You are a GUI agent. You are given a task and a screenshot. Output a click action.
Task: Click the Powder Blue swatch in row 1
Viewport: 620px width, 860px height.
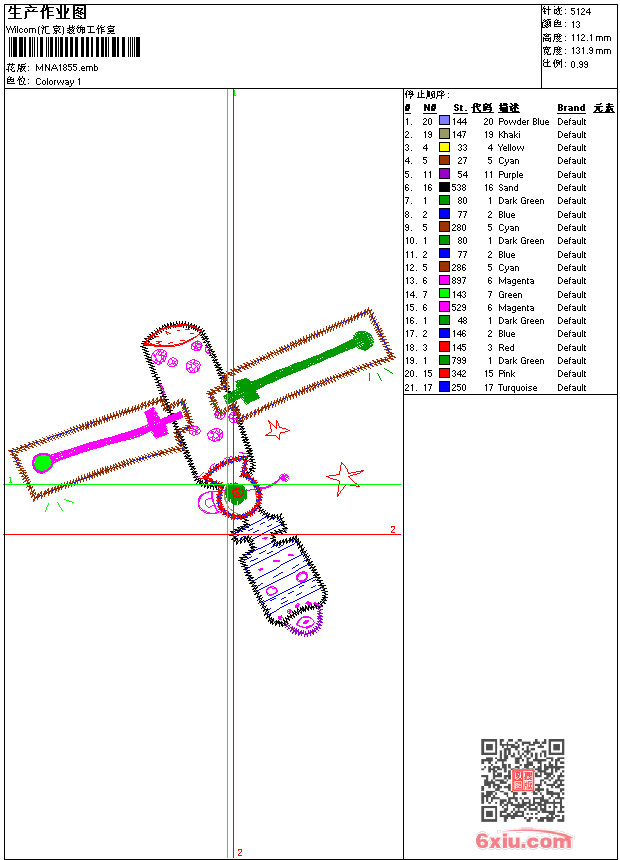click(444, 121)
